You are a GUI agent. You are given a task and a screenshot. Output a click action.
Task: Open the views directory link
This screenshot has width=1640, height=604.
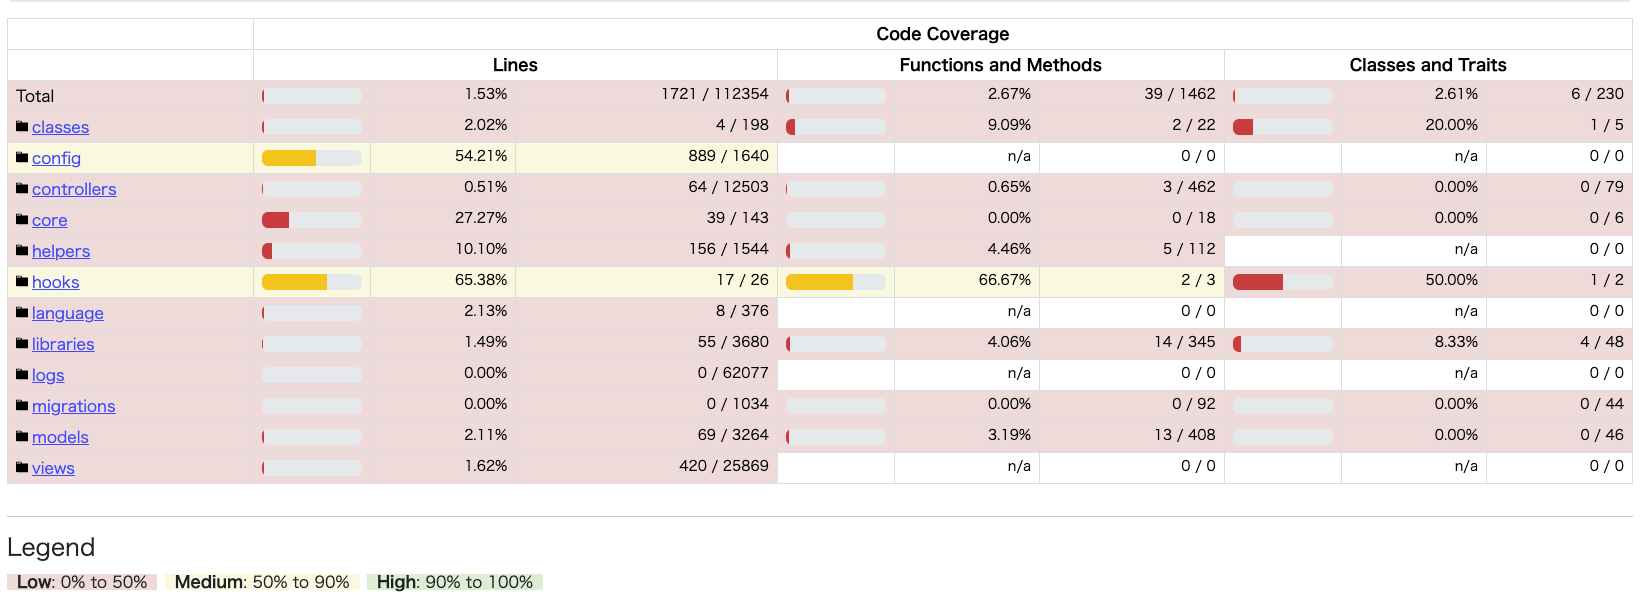tap(53, 468)
